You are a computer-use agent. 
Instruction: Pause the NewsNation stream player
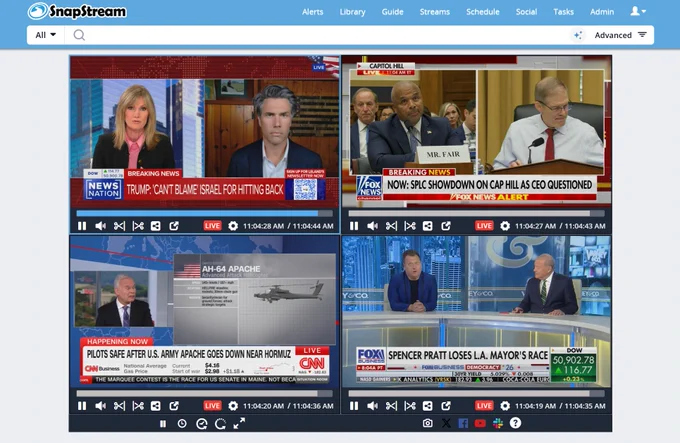[82, 226]
